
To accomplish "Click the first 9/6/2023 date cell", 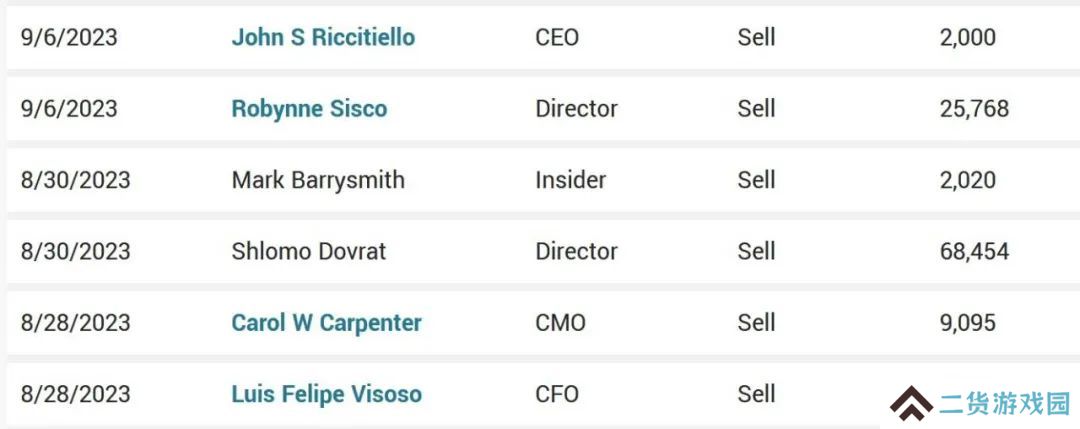I will click(69, 37).
